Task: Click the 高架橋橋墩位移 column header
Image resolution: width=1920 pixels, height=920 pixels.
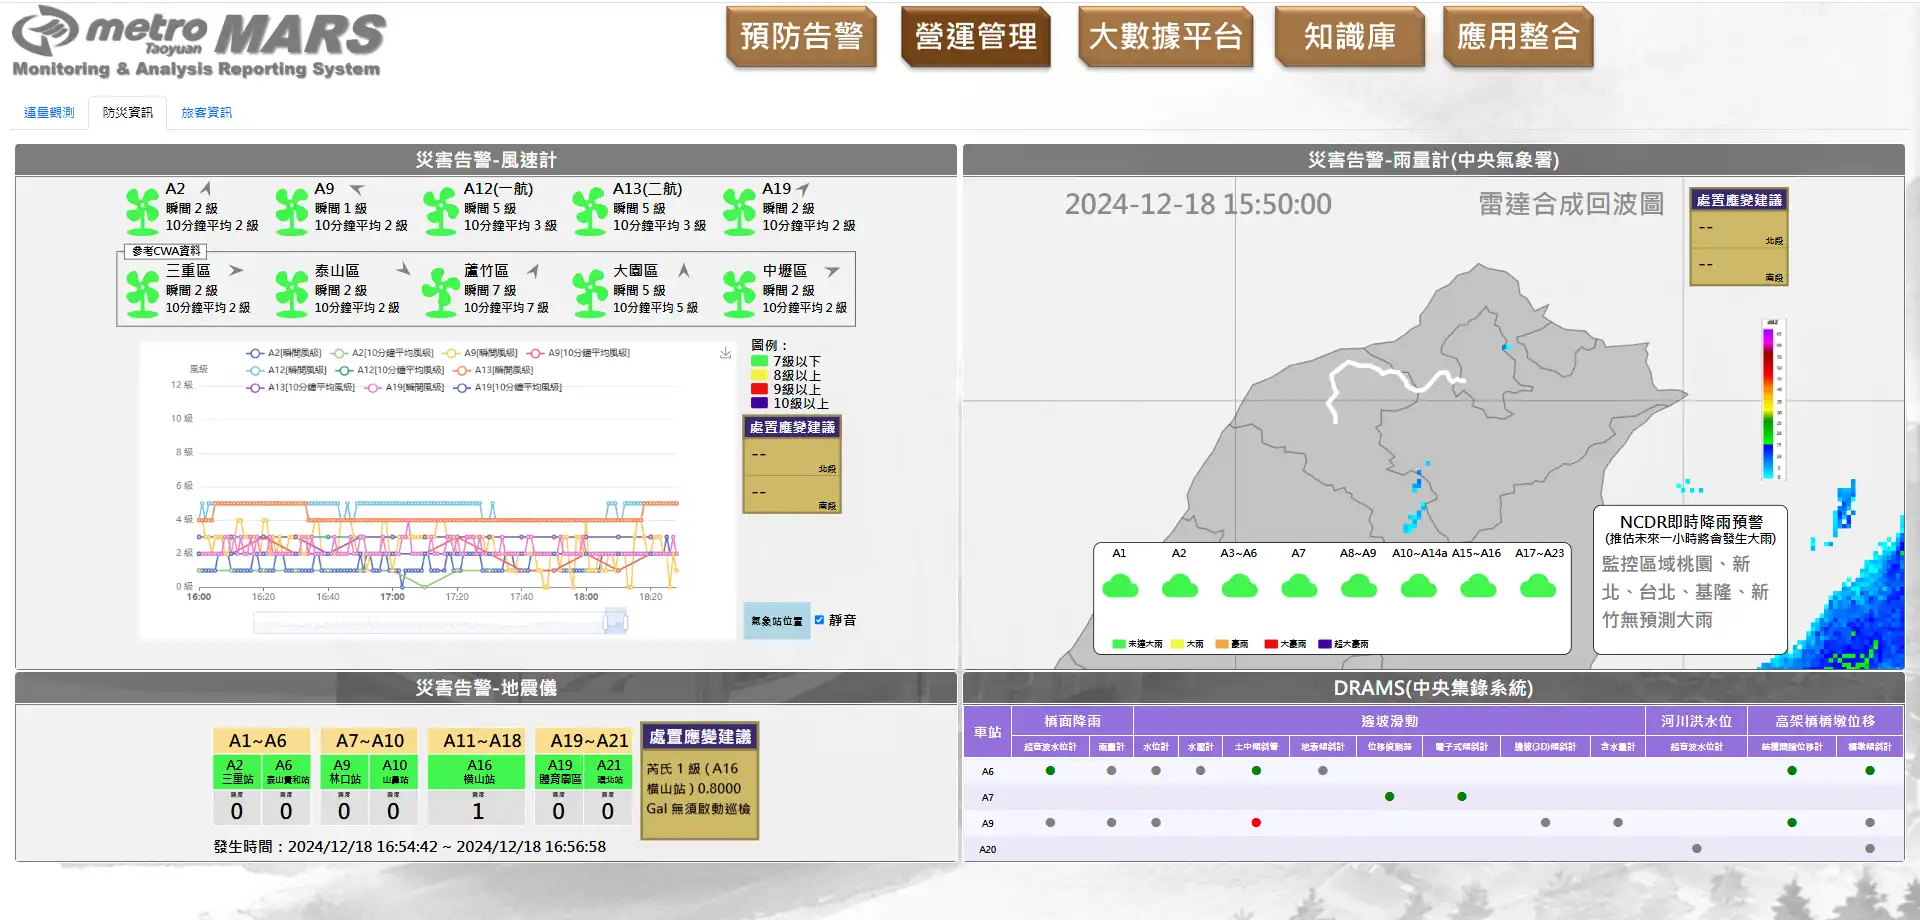Action: [1825, 721]
